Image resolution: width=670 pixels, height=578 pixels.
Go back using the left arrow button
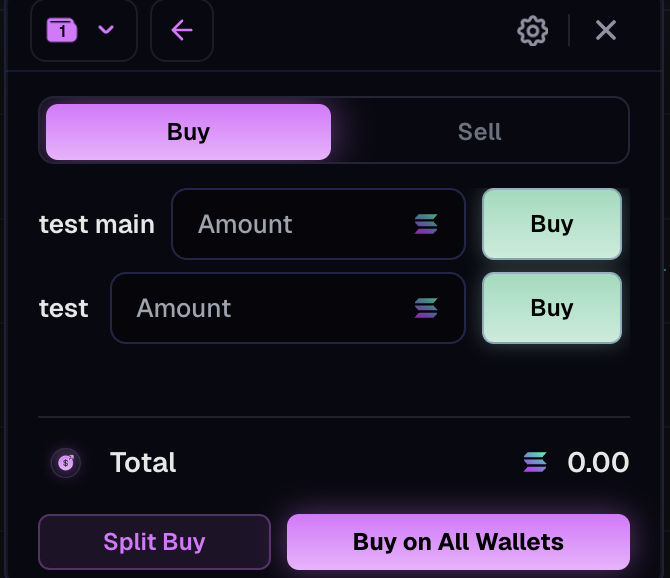click(x=181, y=30)
